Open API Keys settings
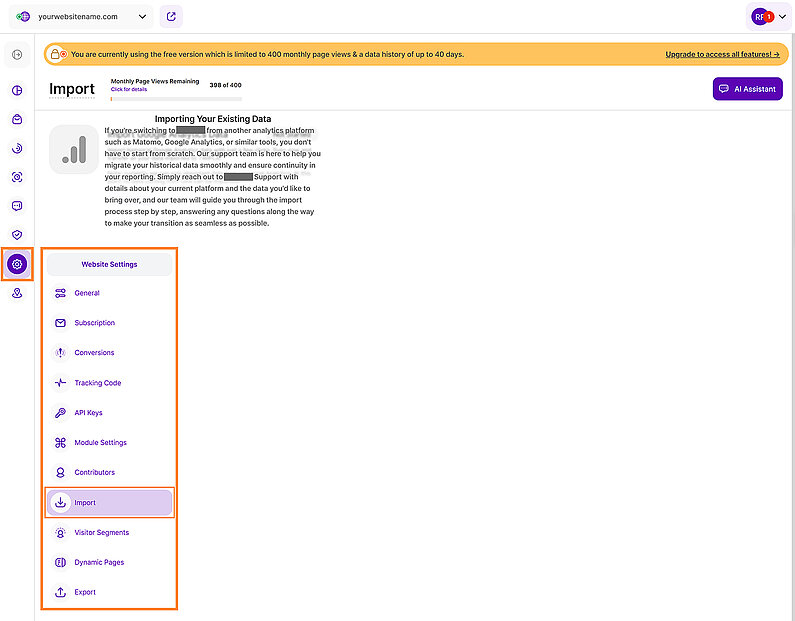 point(88,413)
